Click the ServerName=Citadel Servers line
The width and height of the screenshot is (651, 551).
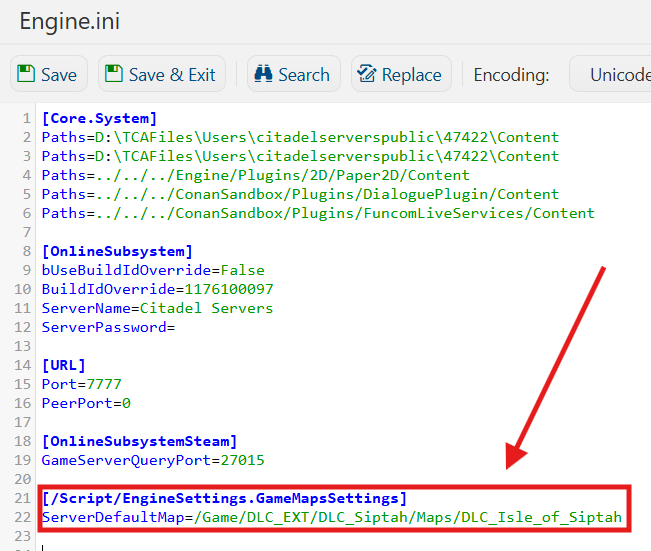157,308
